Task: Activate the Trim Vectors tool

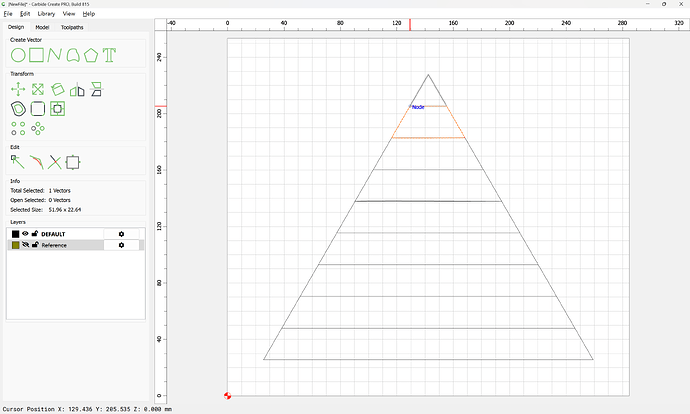Action: tap(36, 162)
